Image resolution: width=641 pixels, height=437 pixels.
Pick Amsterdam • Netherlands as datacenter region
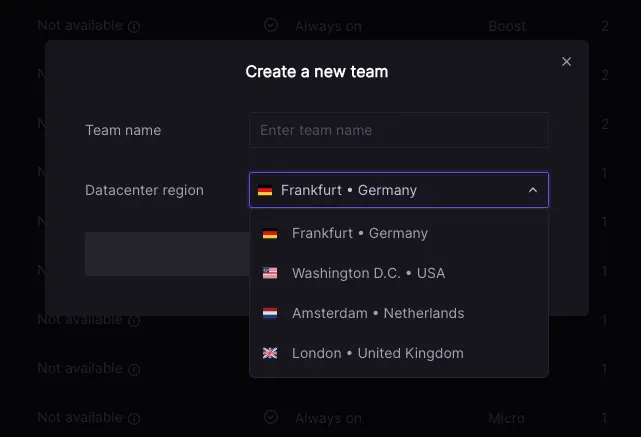coord(378,313)
